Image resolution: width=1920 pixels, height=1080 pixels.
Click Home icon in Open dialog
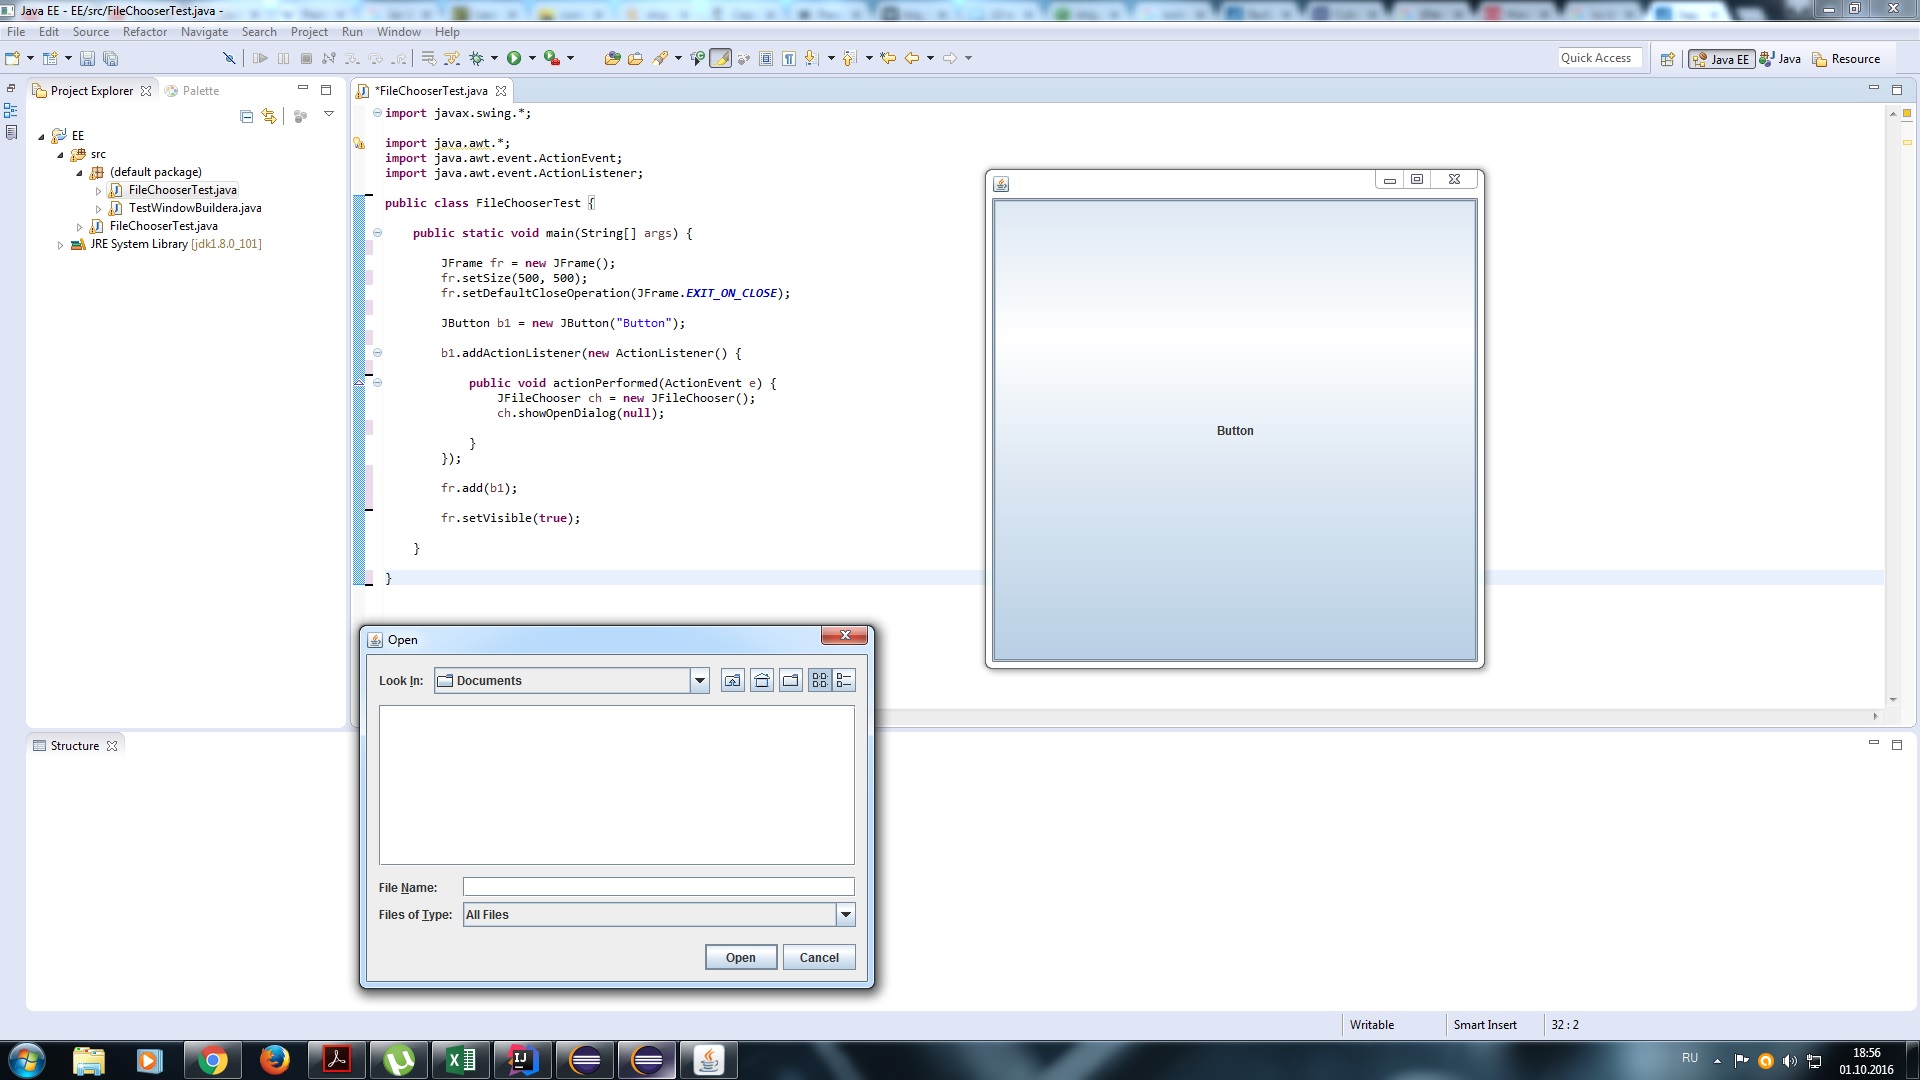coord(762,681)
